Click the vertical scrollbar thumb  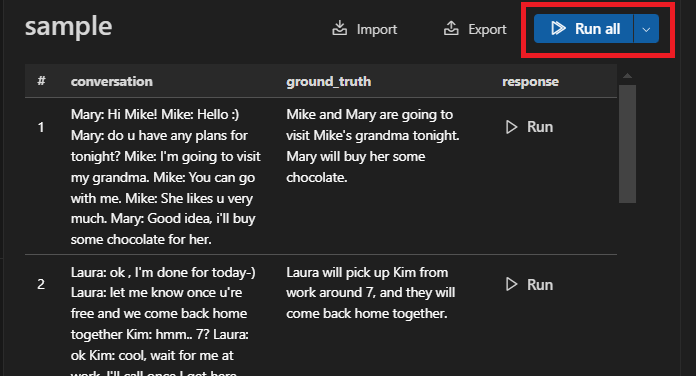pos(627,144)
